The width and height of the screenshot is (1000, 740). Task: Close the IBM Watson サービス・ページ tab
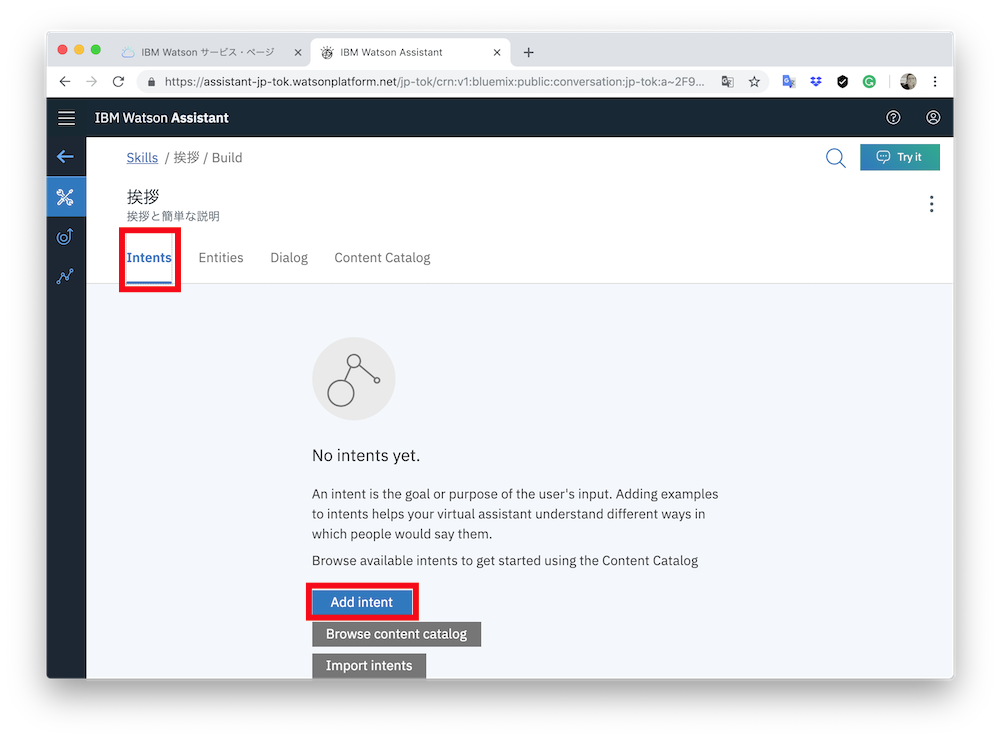coord(298,52)
